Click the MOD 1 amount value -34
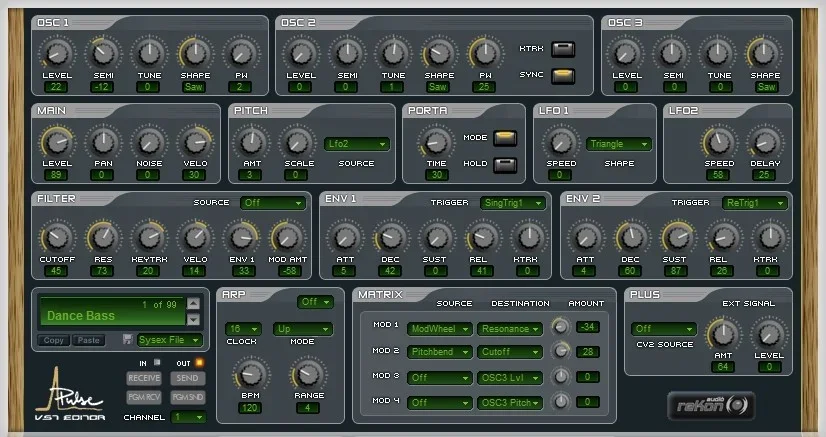 point(587,327)
